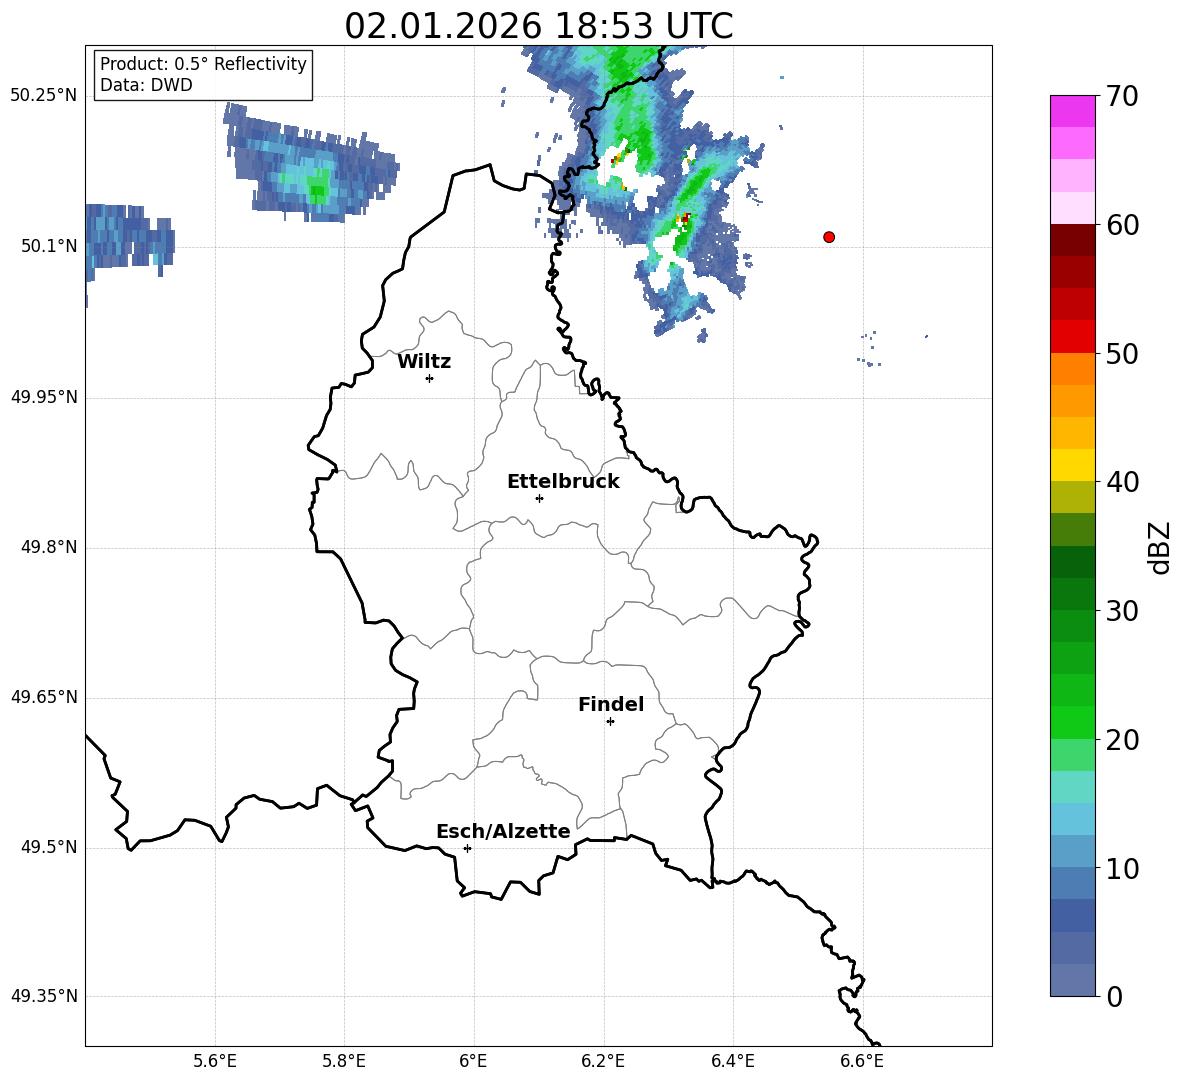The width and height of the screenshot is (1184, 1081).
Task: Click the Findel label
Action: click(611, 705)
